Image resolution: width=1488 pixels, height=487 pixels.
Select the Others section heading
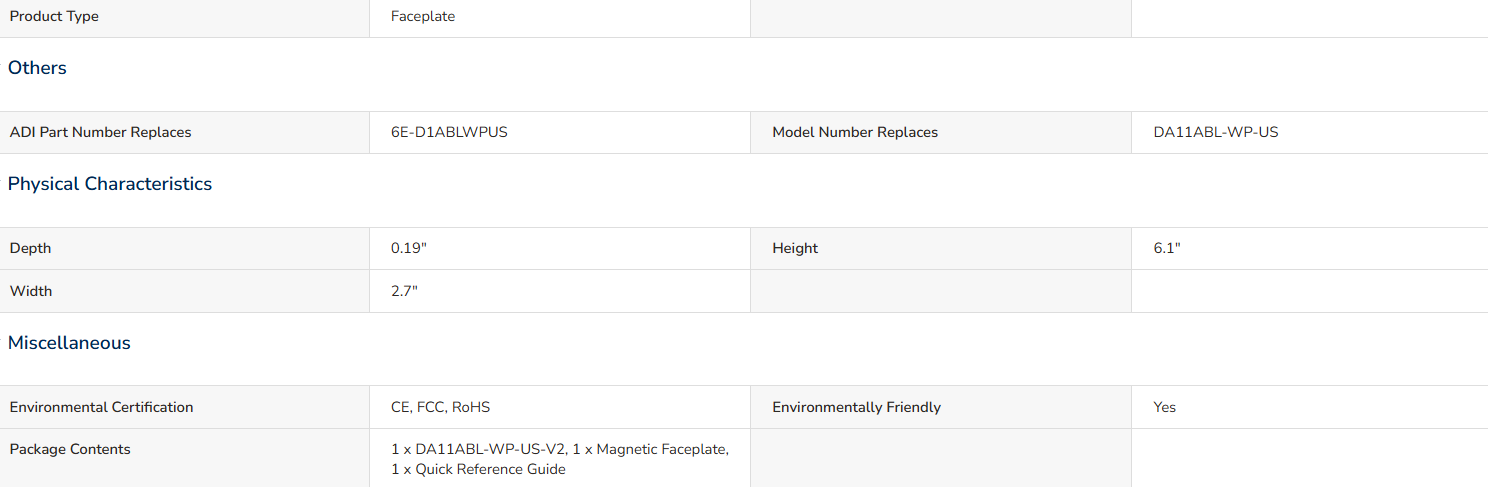[x=37, y=68]
